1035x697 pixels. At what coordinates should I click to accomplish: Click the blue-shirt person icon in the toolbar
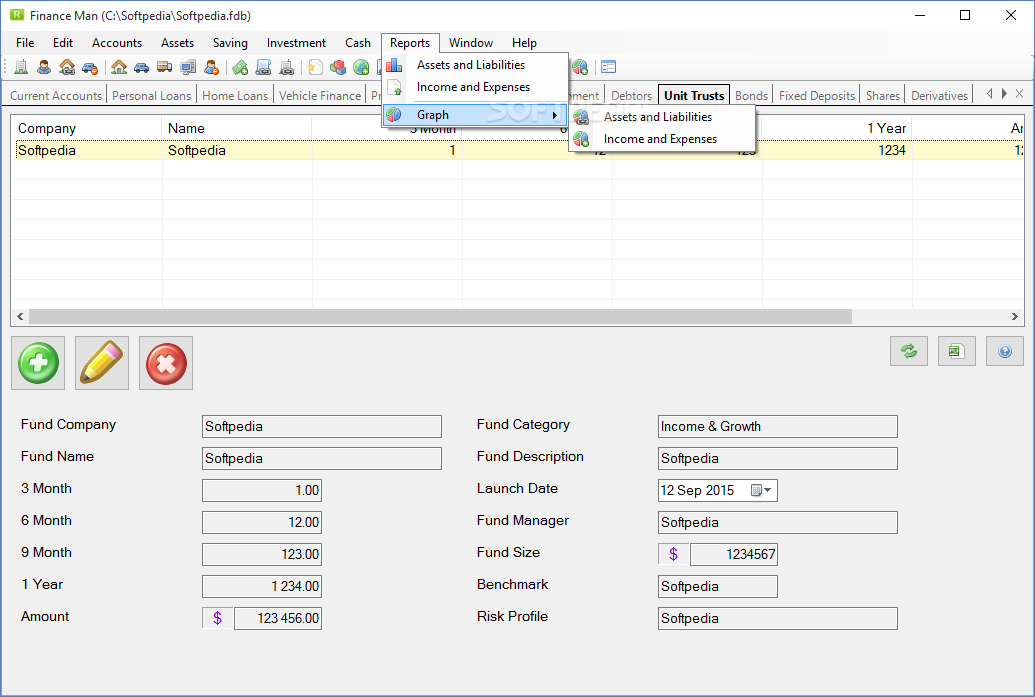44,67
